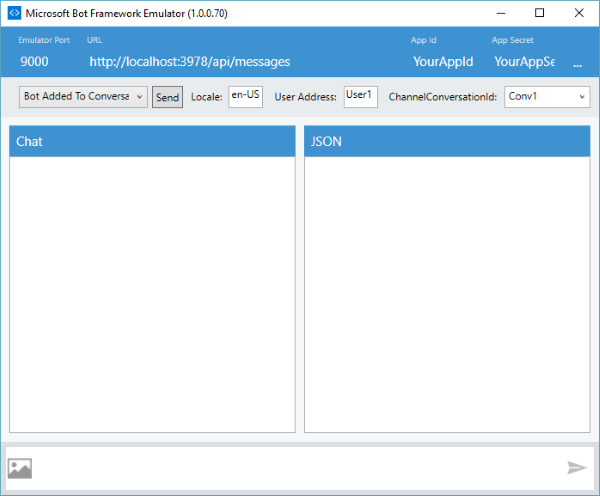This screenshot has width=600, height=496.
Task: Maximize the emulator window
Action: tap(540, 13)
